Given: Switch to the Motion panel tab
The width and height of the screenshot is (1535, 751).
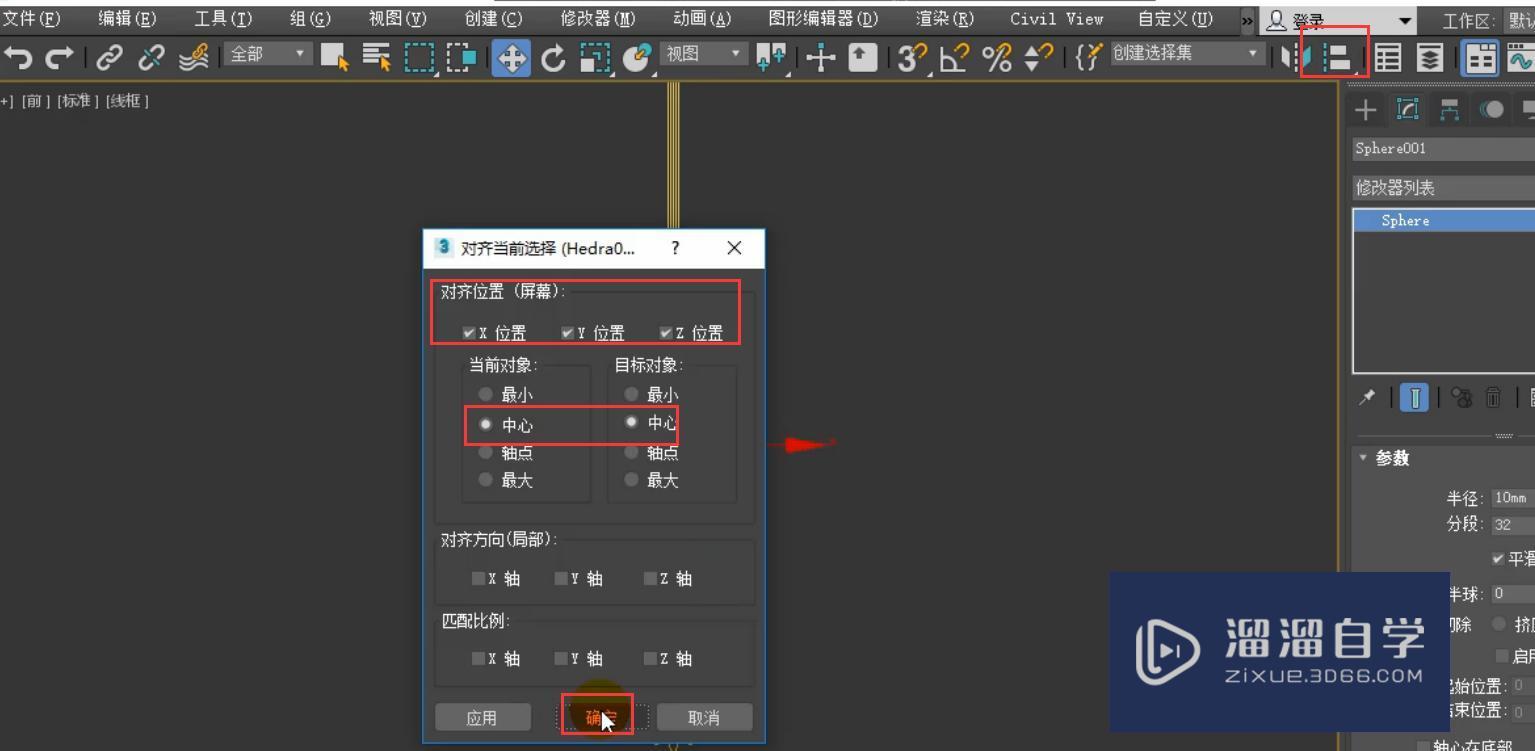Looking at the screenshot, I should pyautogui.click(x=1491, y=110).
